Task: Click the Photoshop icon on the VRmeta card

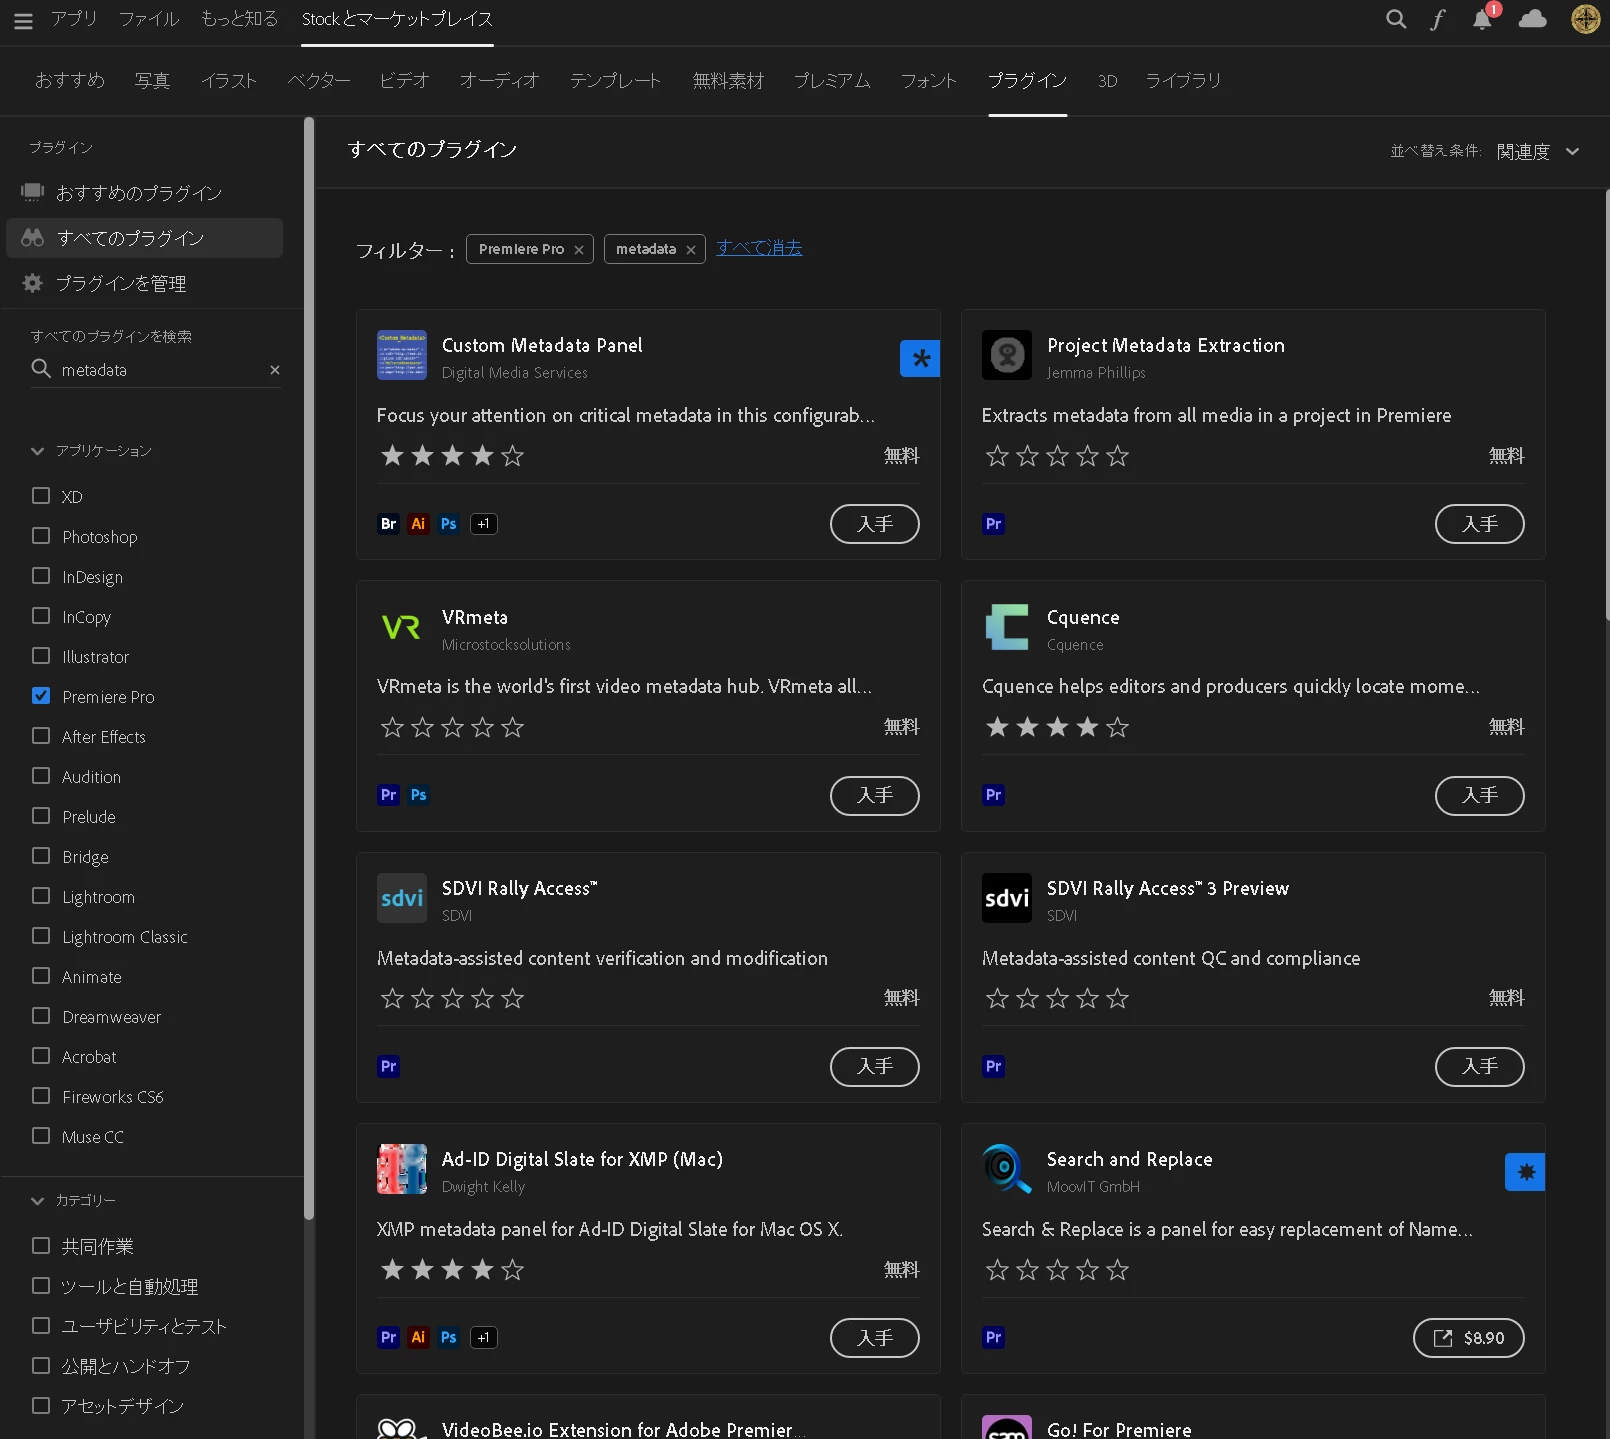Action: [x=418, y=795]
